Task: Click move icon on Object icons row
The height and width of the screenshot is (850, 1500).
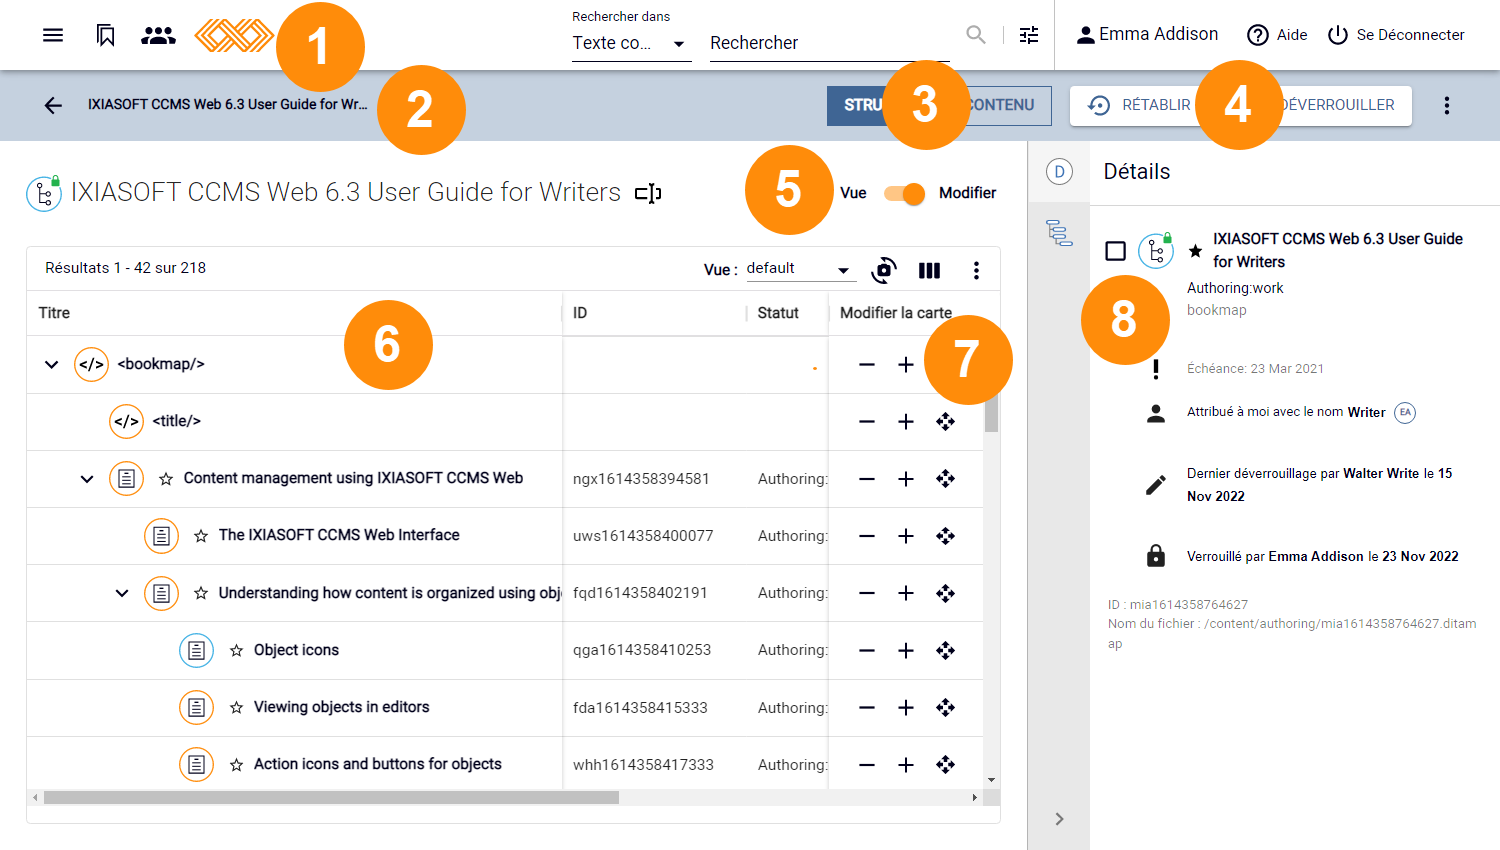Action: click(x=945, y=651)
